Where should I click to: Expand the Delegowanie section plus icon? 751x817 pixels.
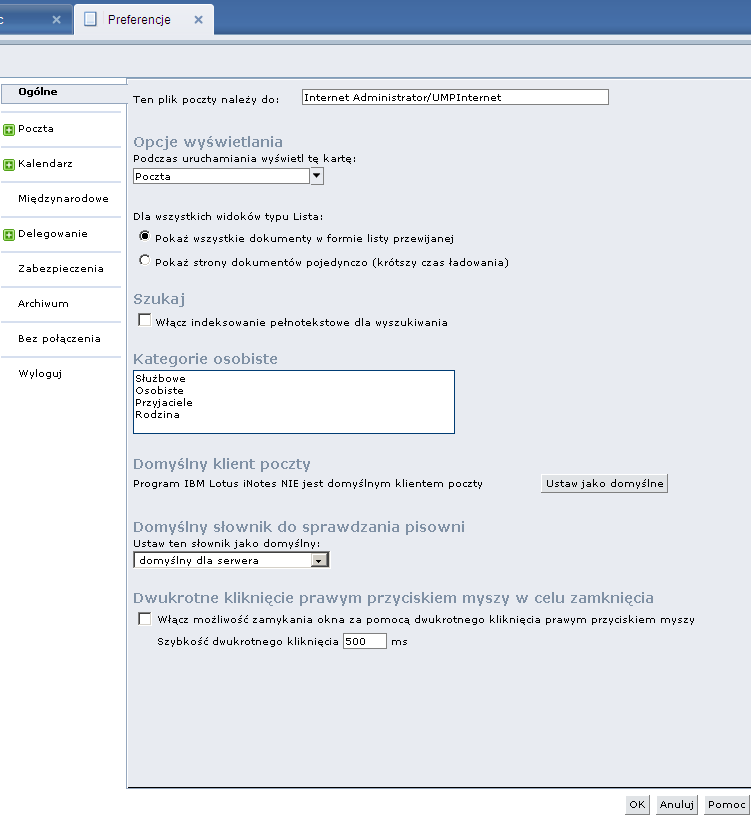click(9, 234)
